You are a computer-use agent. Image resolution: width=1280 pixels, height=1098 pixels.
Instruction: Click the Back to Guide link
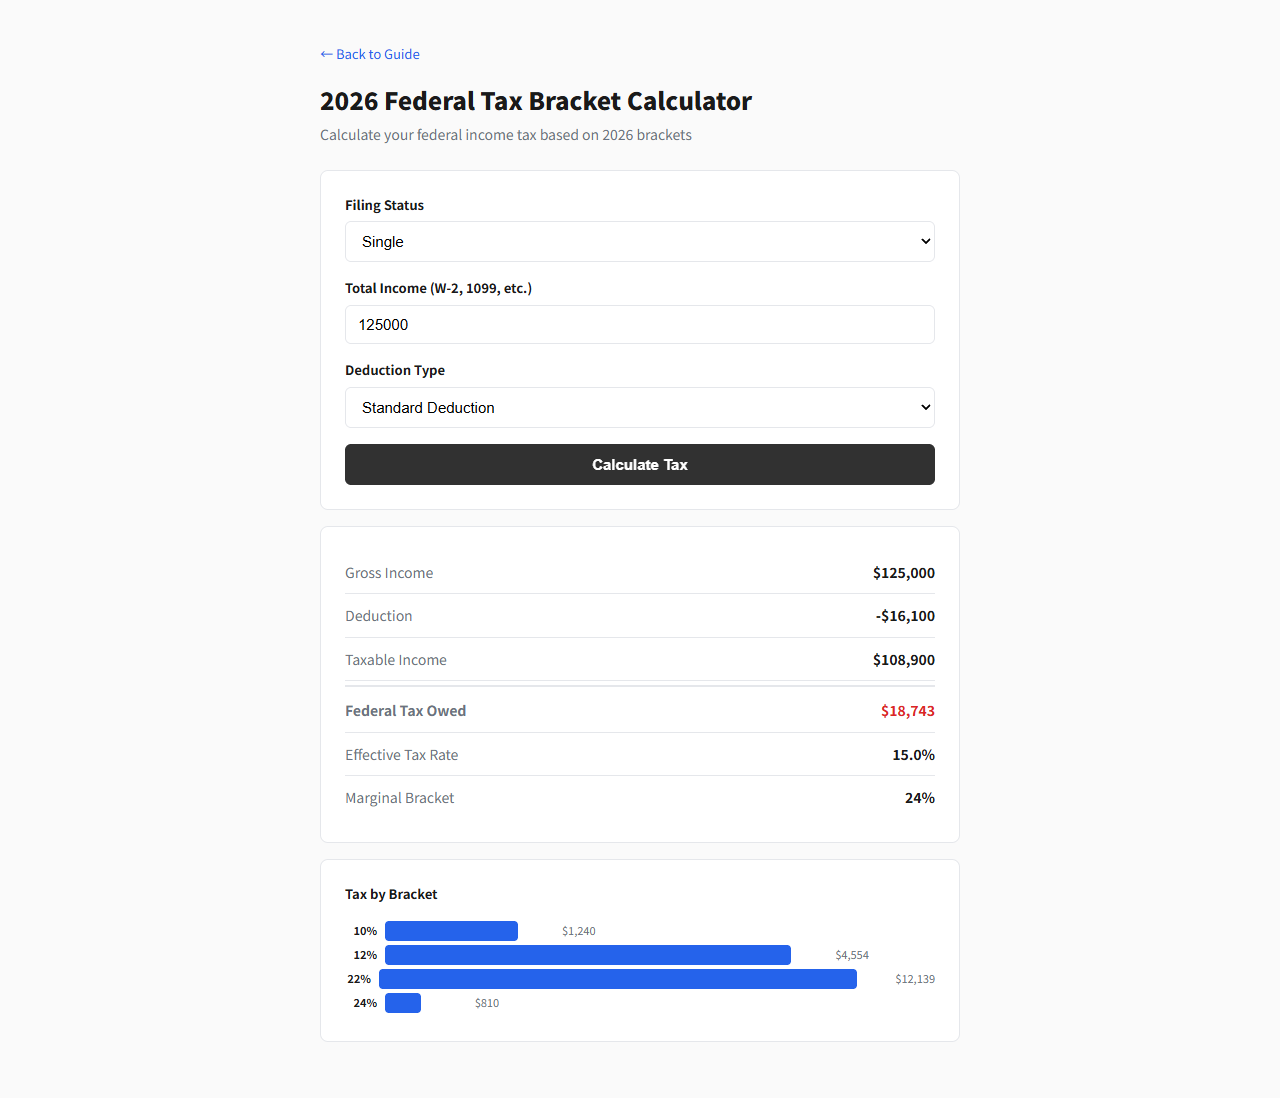(370, 54)
